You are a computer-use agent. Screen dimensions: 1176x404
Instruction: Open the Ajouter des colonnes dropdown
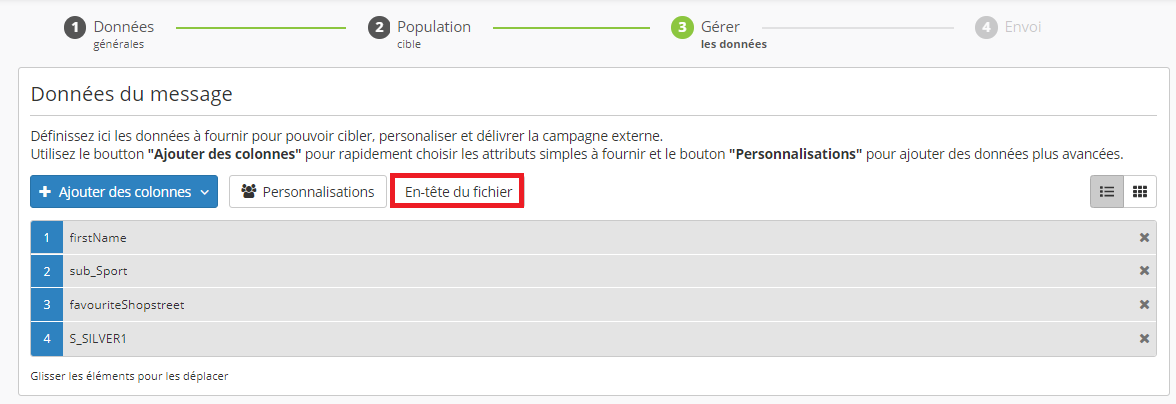tap(123, 192)
